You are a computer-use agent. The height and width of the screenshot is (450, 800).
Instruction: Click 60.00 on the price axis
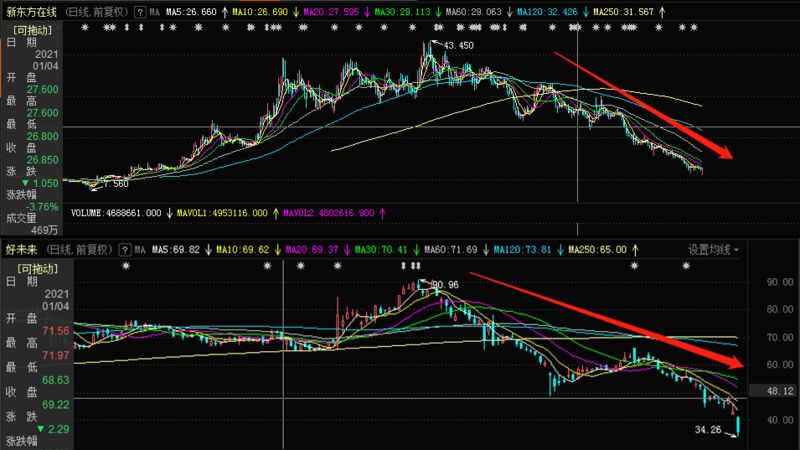[780, 364]
